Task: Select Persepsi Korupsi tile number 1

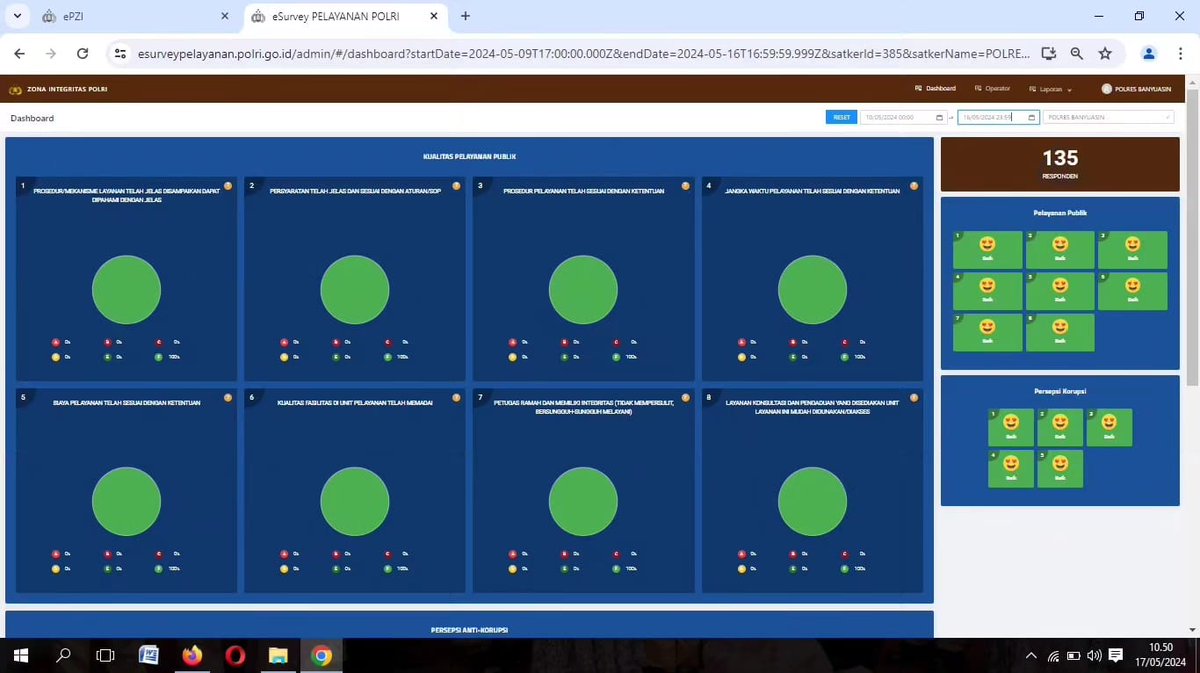Action: 1011,427
